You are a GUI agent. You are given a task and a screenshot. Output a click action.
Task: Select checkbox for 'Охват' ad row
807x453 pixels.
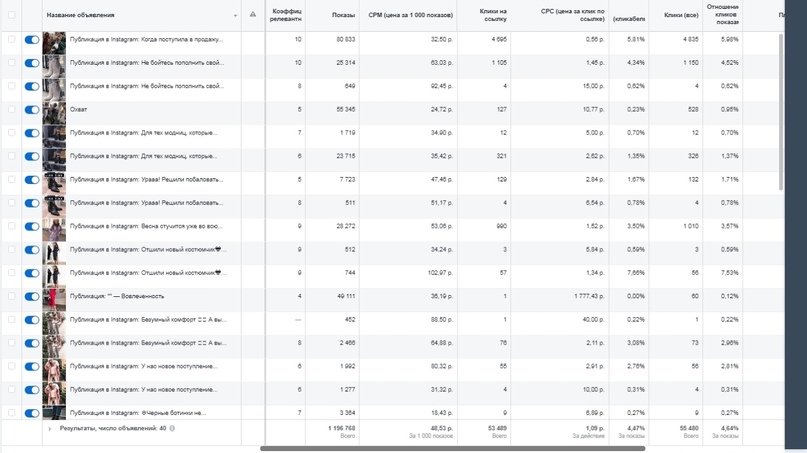click(x=11, y=109)
